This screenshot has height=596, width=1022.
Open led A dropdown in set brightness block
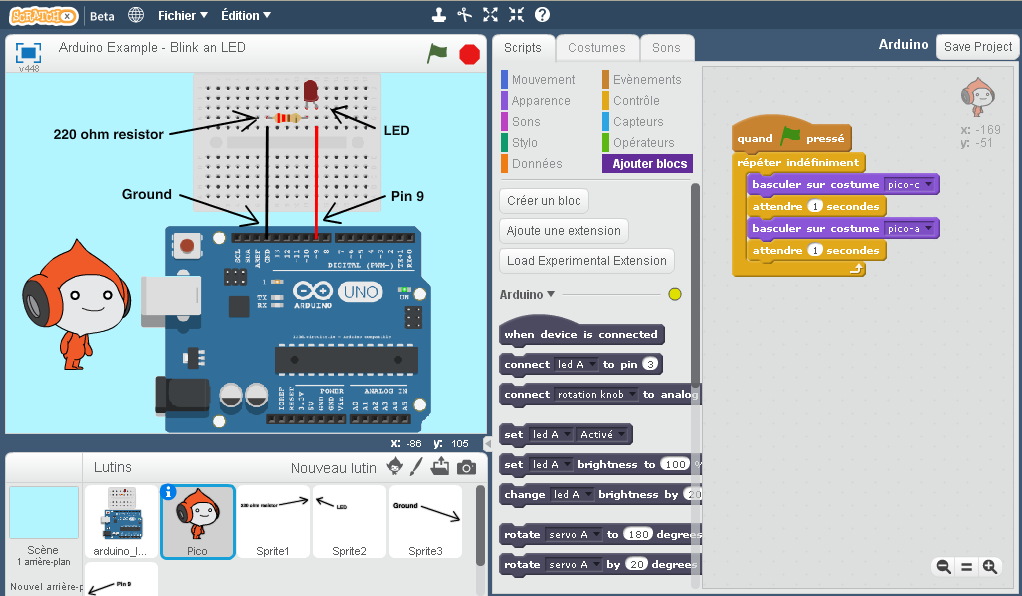click(x=551, y=464)
